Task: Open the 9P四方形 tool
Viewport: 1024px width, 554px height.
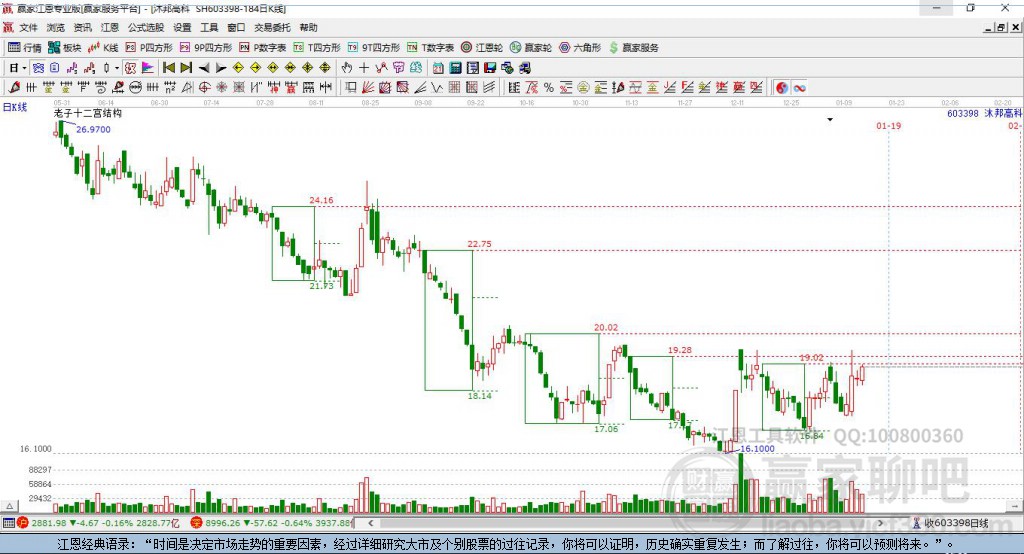Action: click(206, 48)
